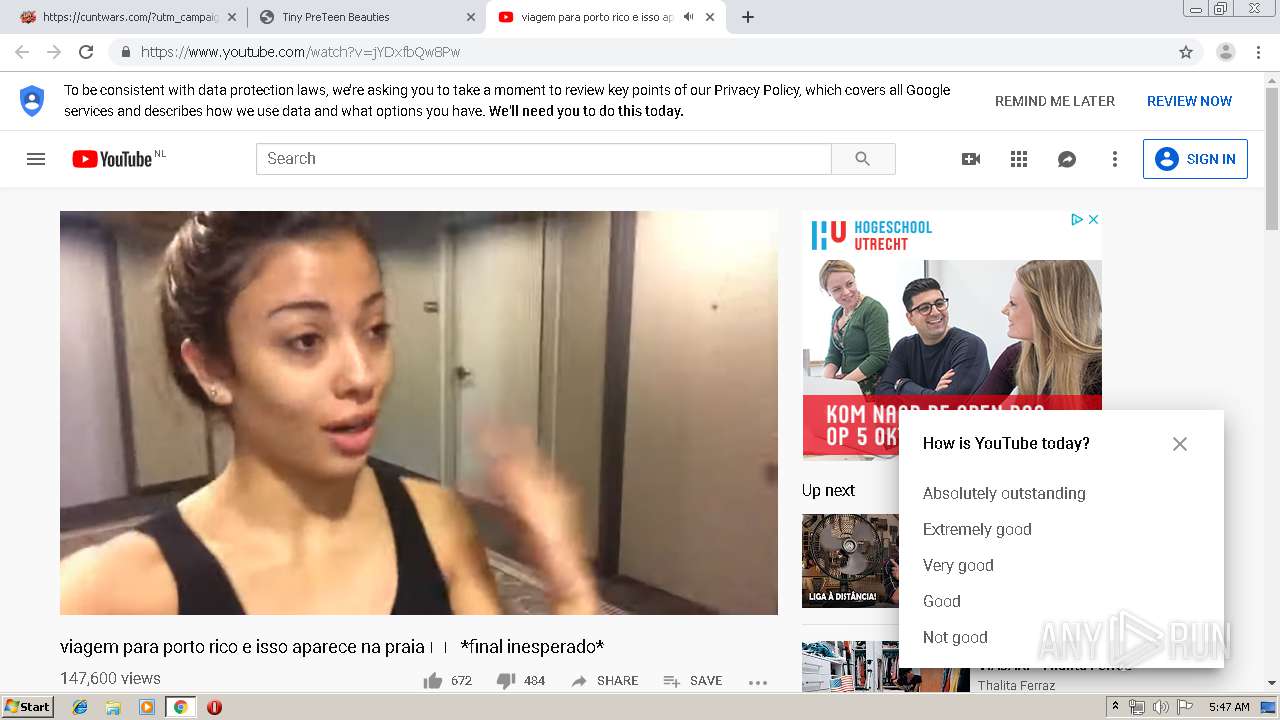Open the YouTube apps grid icon
1280x720 pixels.
point(1019,159)
